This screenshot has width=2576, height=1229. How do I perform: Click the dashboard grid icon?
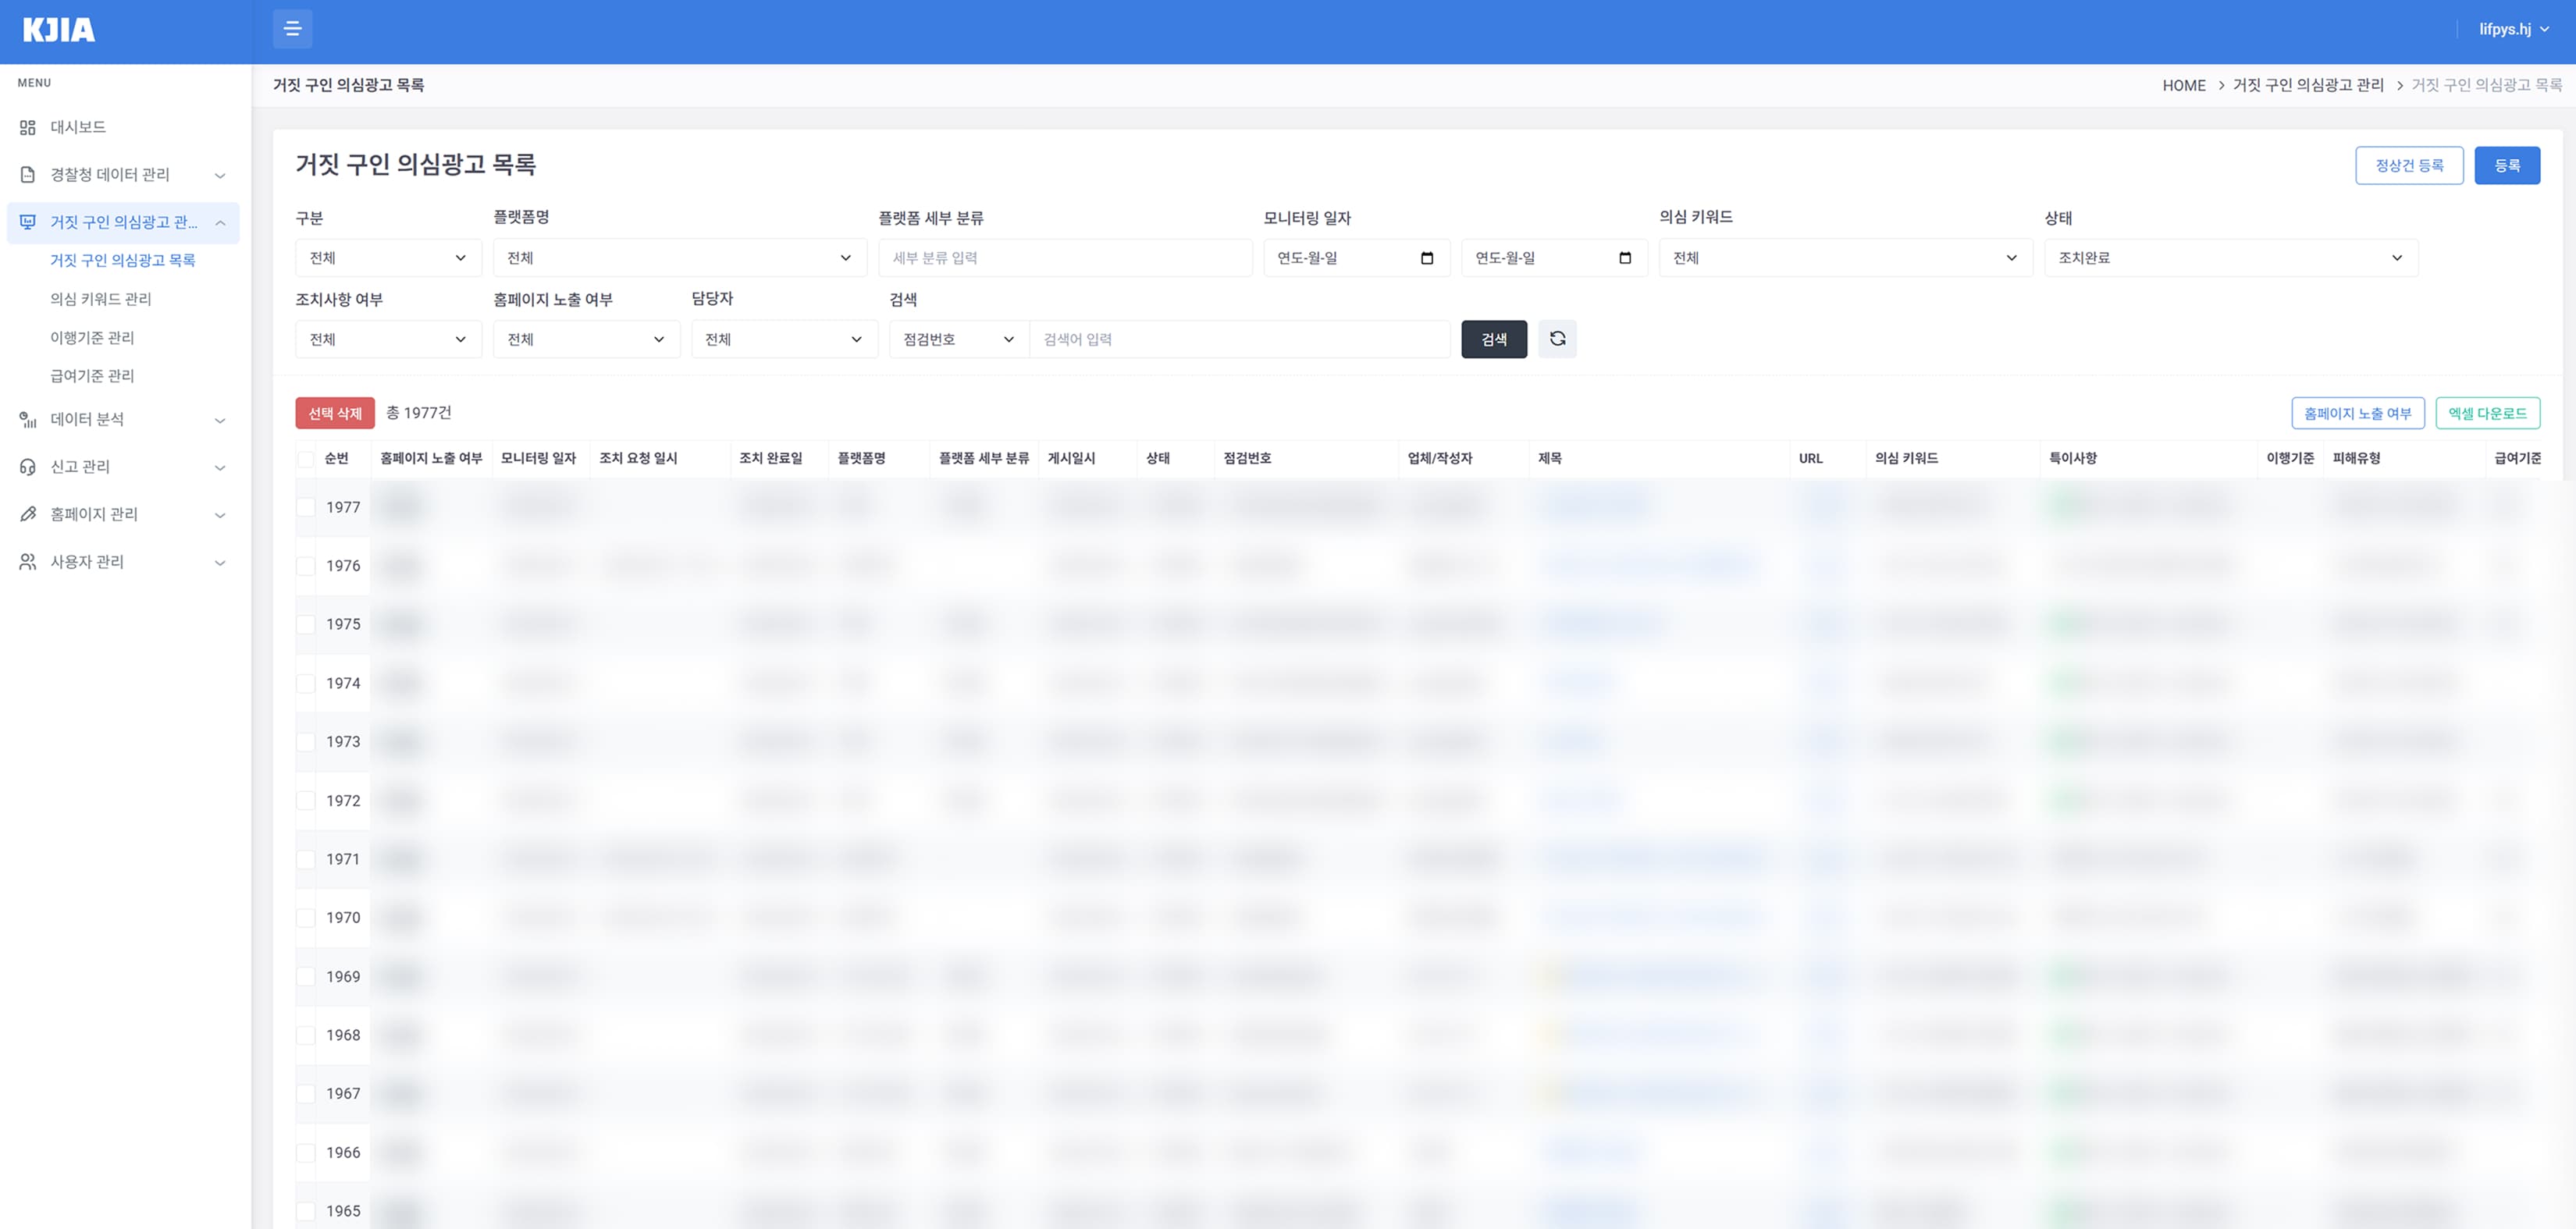(x=28, y=127)
